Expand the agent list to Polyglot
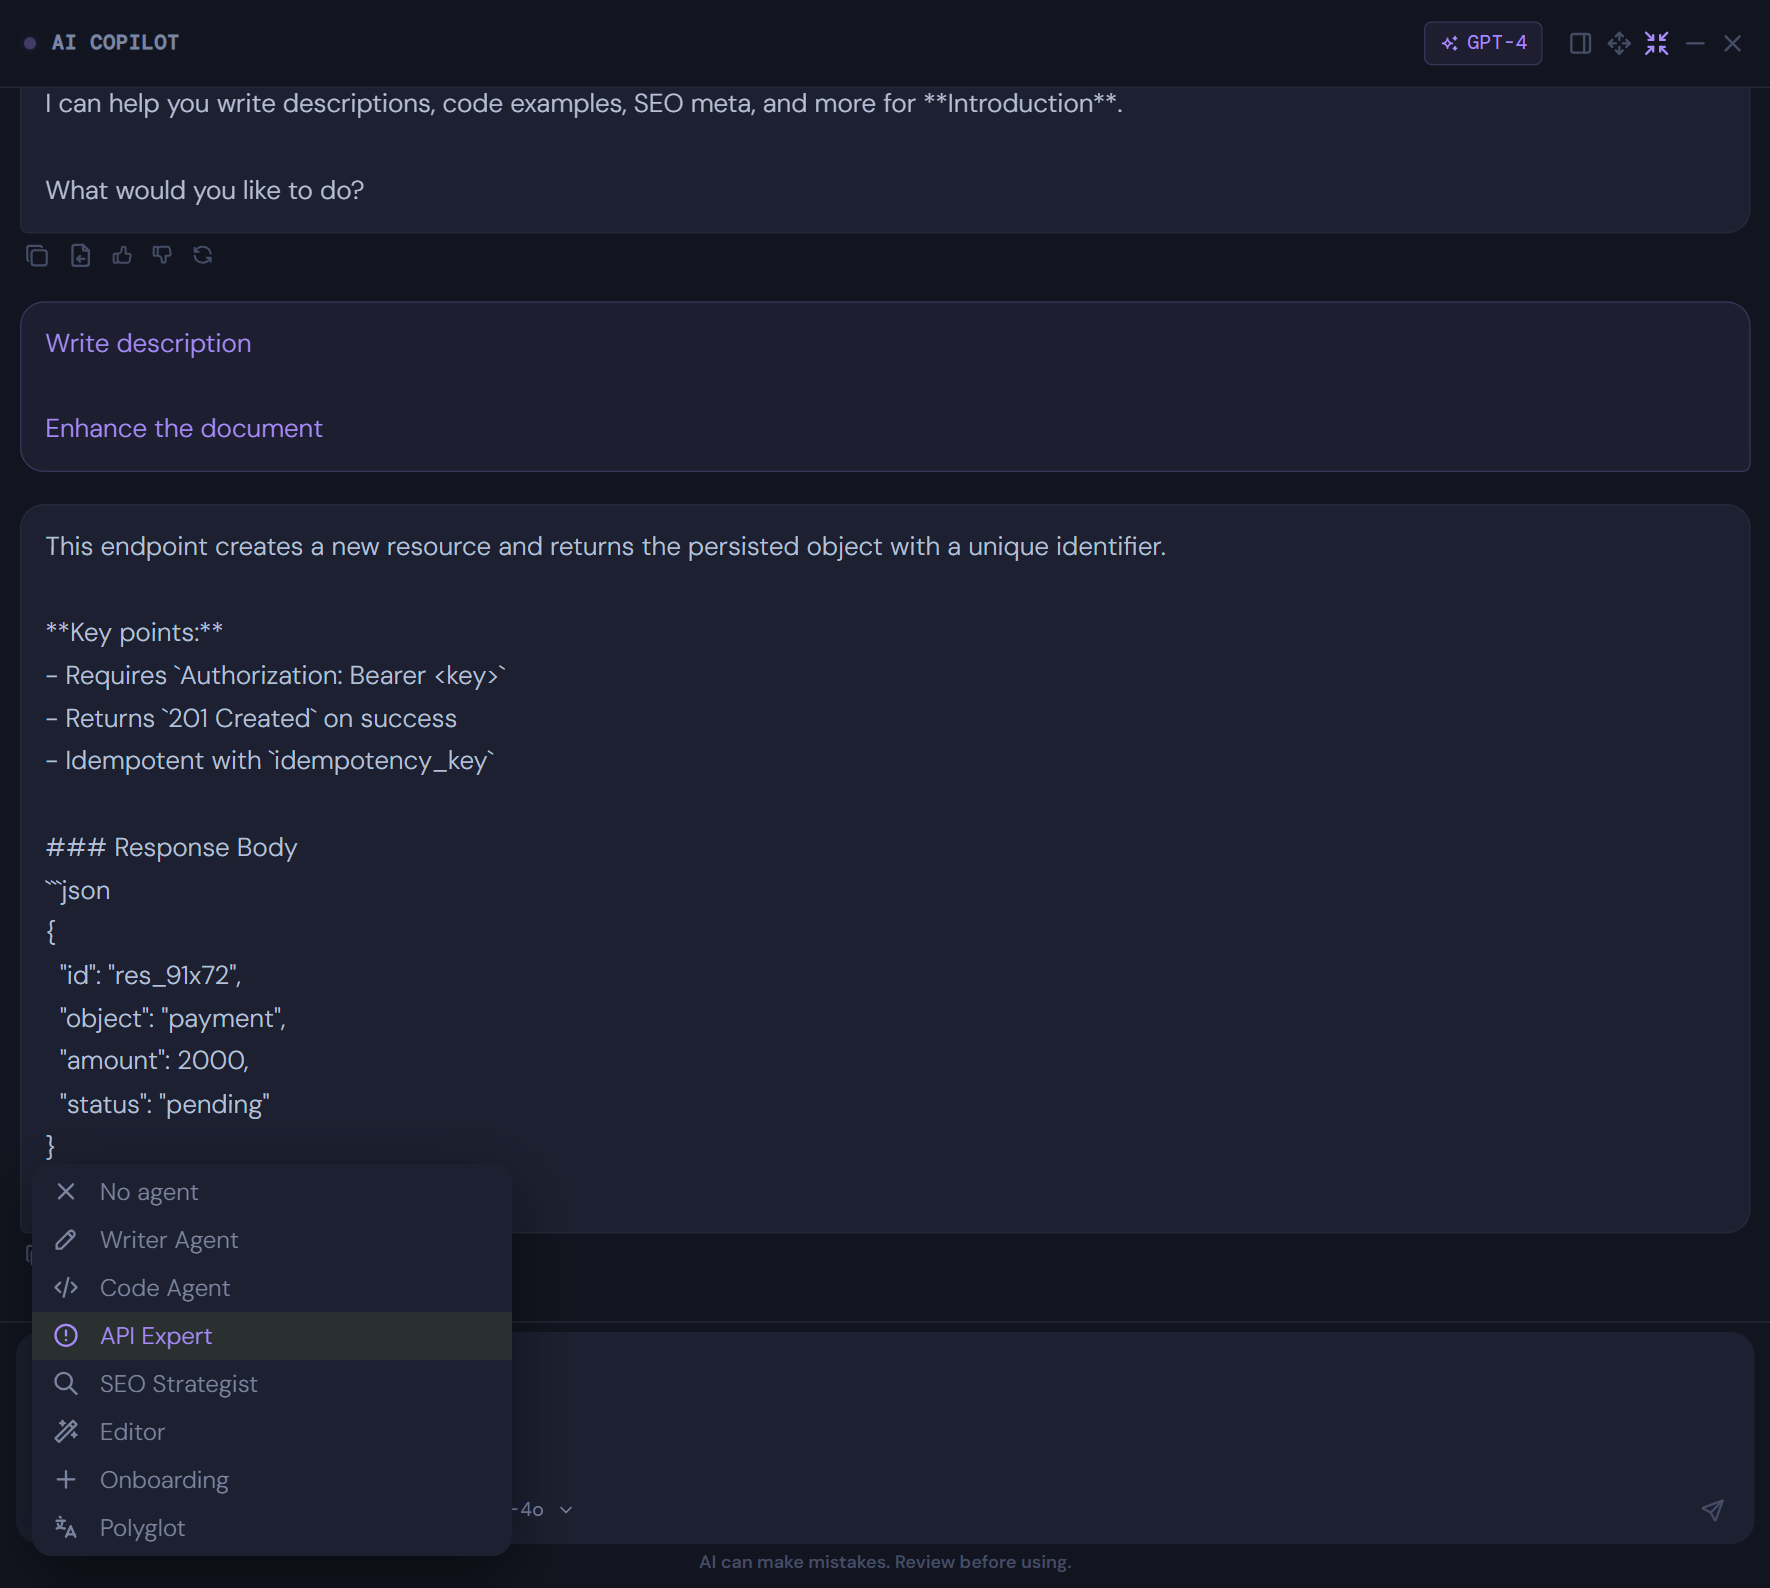 pyautogui.click(x=142, y=1527)
